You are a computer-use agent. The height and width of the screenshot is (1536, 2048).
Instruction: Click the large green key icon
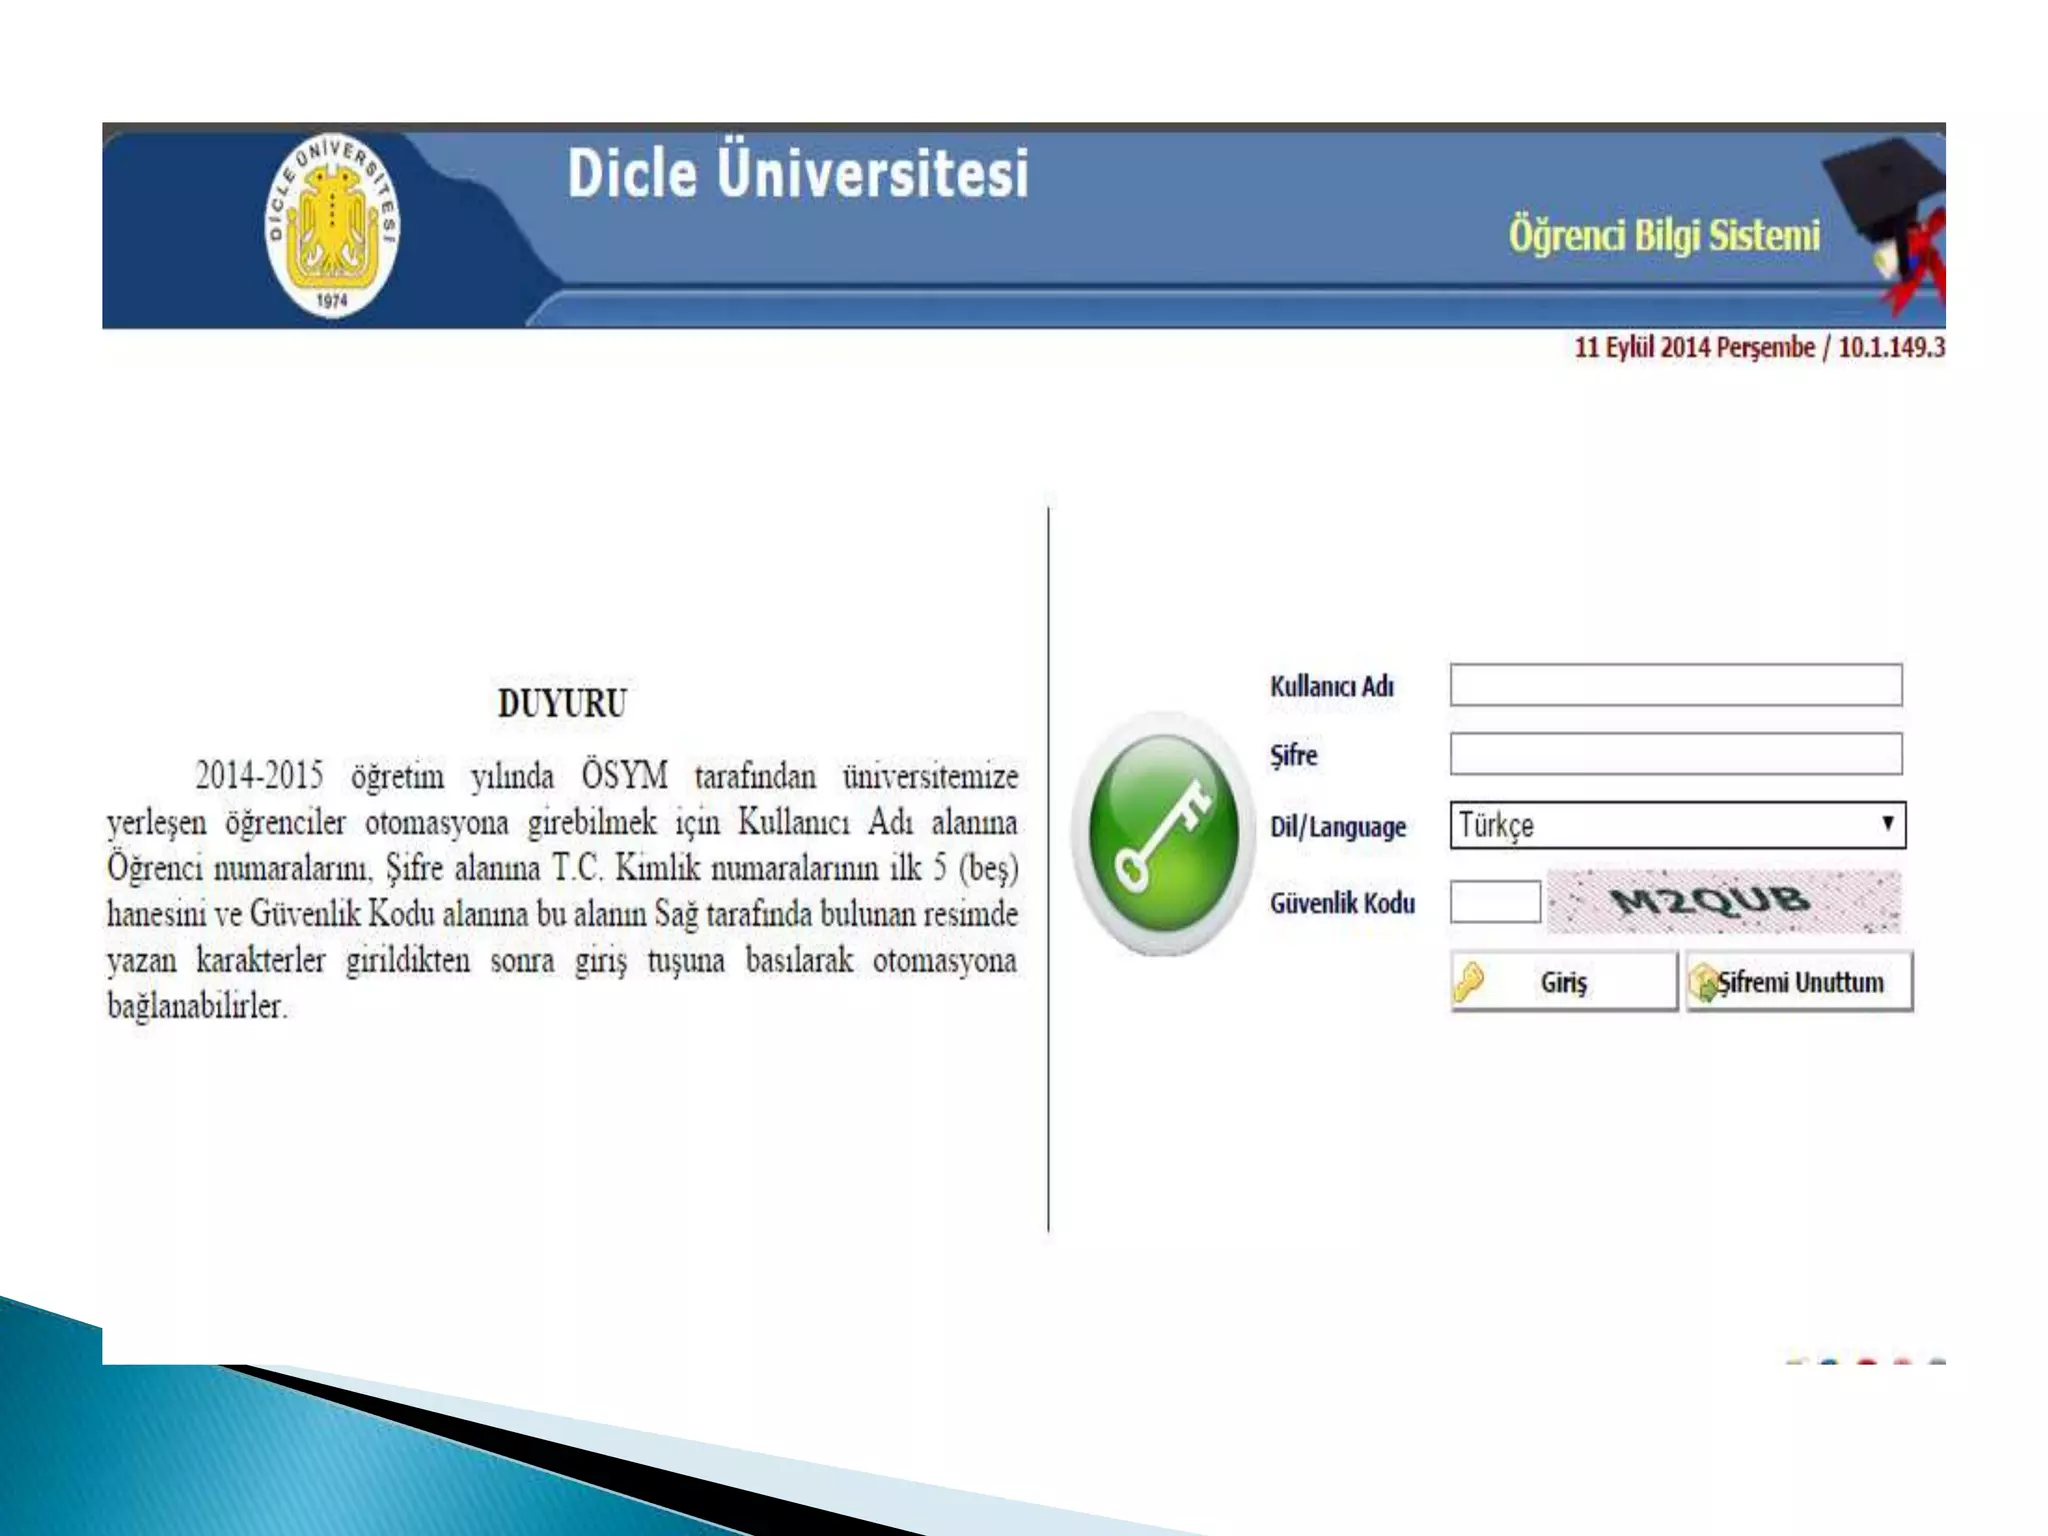[1161, 833]
